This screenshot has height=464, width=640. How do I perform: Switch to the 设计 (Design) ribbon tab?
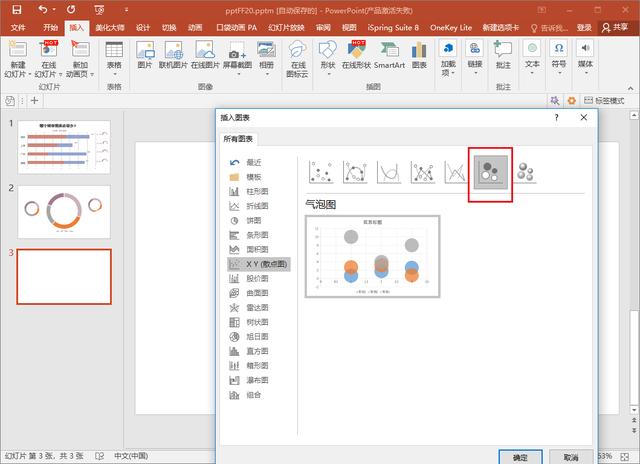point(143,28)
